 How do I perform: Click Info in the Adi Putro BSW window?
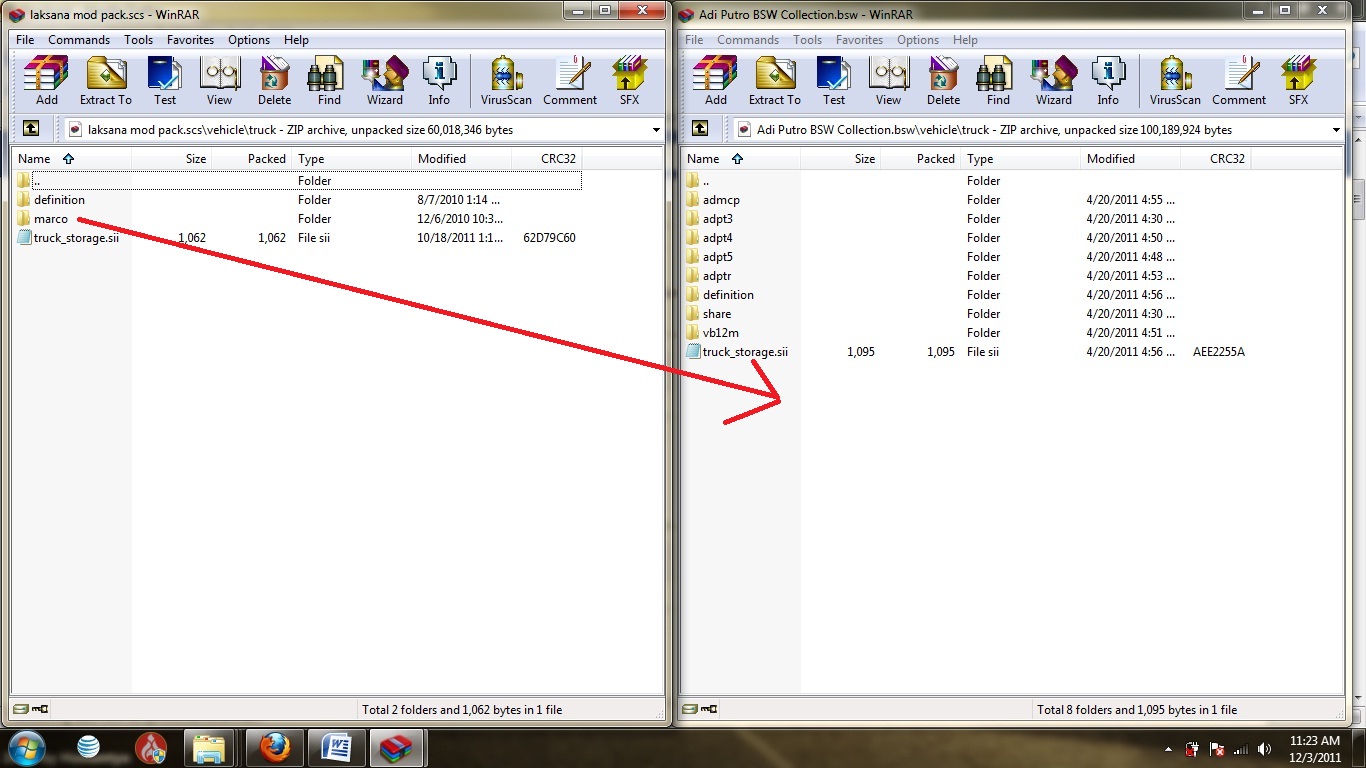(x=1108, y=81)
